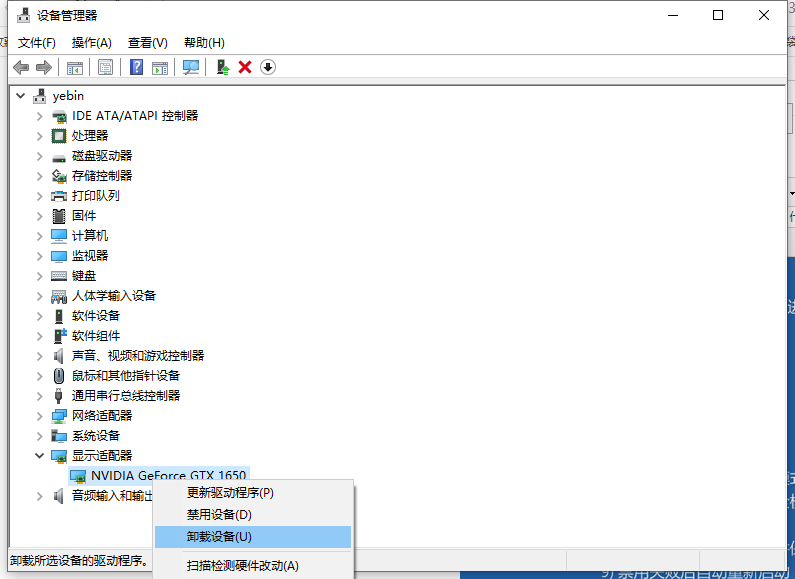Choose 扫描检测硬件改动(A) from context menu
Image resolution: width=795 pixels, height=579 pixels.
coord(252,566)
